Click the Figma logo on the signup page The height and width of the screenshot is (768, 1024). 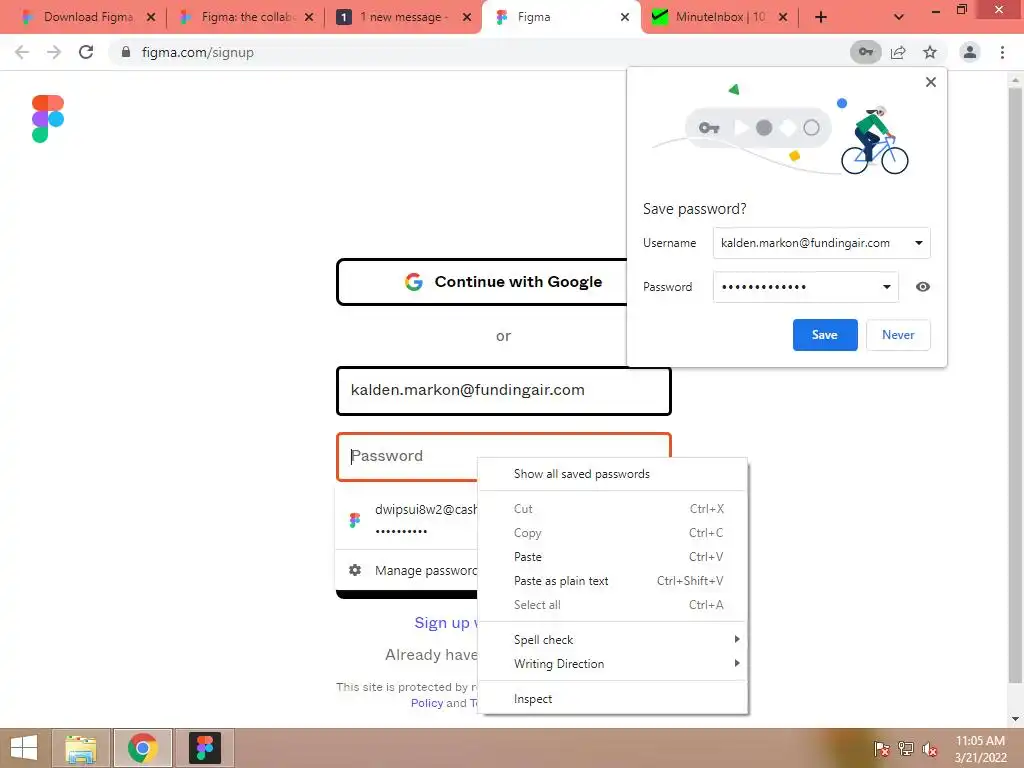pos(48,118)
